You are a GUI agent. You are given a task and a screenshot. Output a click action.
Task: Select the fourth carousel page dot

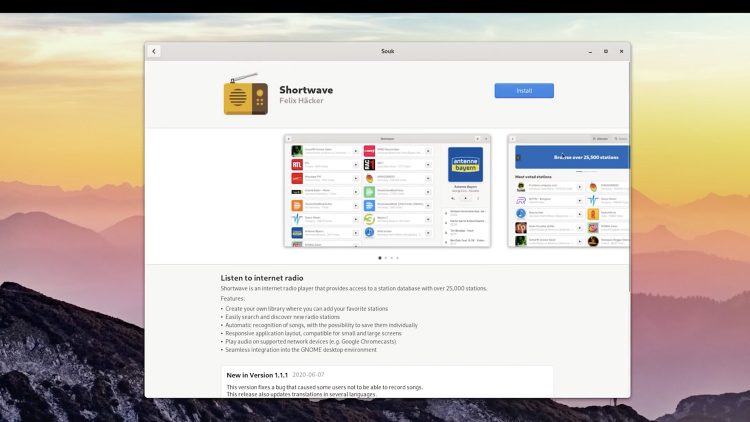(x=397, y=258)
